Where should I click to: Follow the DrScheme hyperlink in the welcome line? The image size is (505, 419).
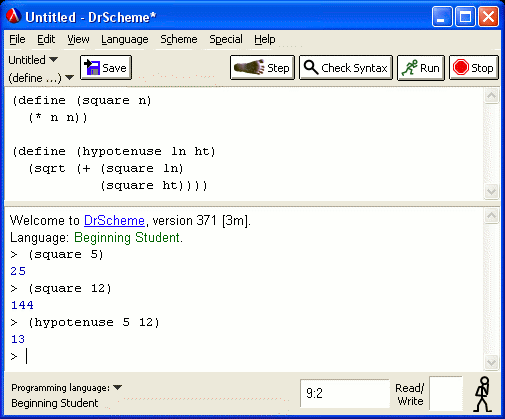pyautogui.click(x=114, y=221)
